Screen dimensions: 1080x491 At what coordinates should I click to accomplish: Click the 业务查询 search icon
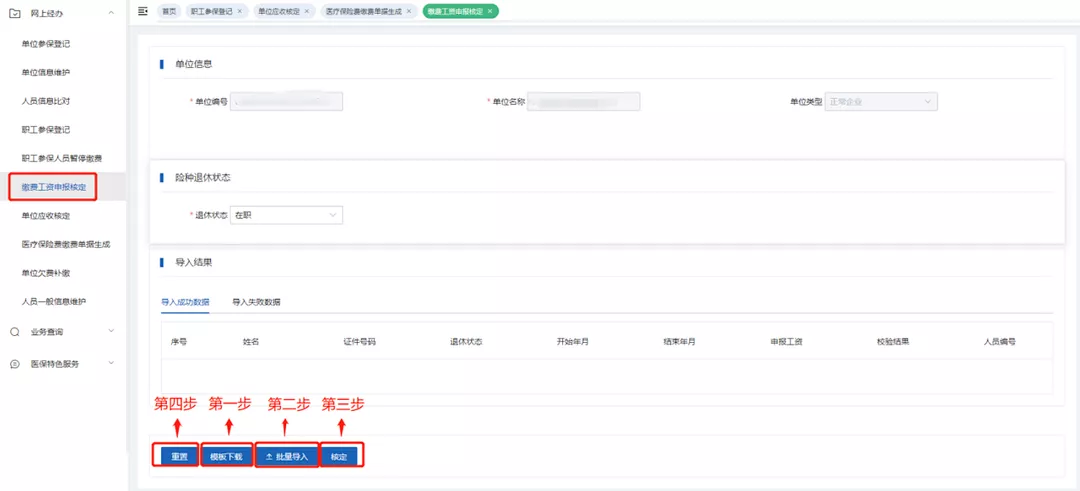tap(15, 332)
